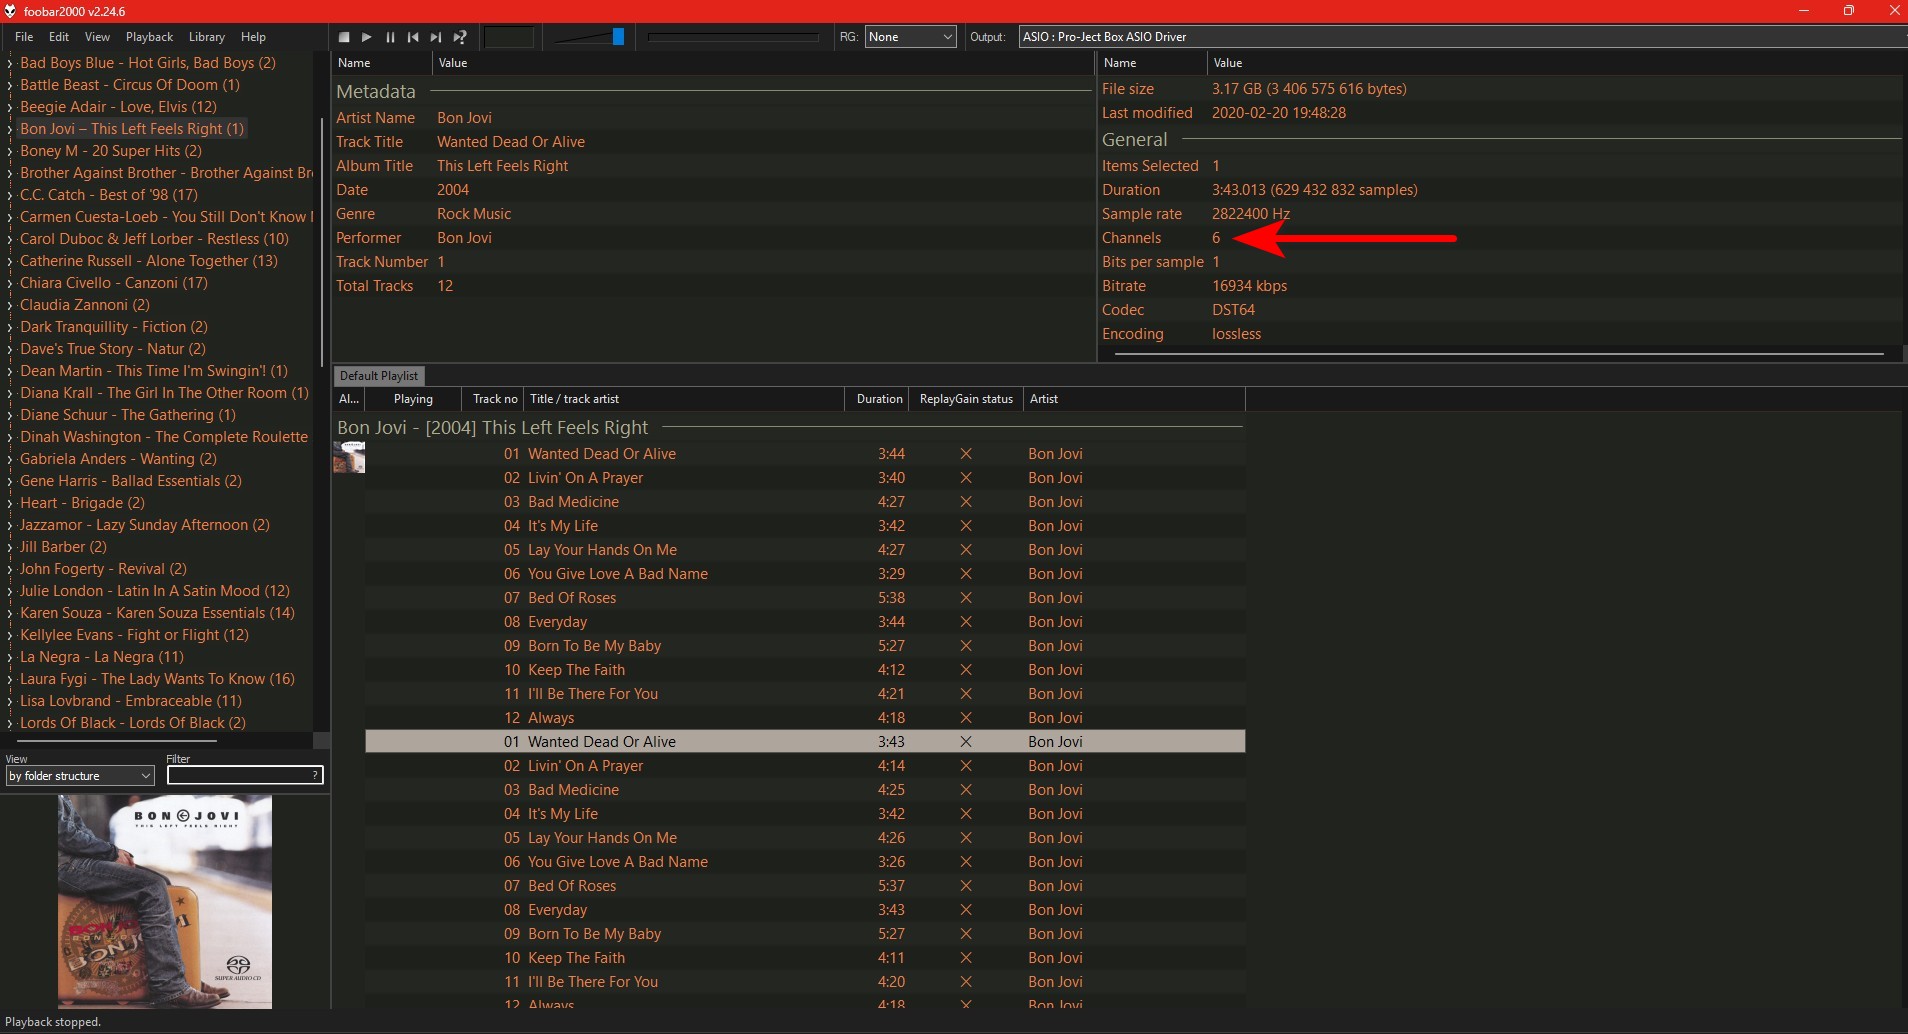
Task: Open the Library menu
Action: click(x=207, y=37)
